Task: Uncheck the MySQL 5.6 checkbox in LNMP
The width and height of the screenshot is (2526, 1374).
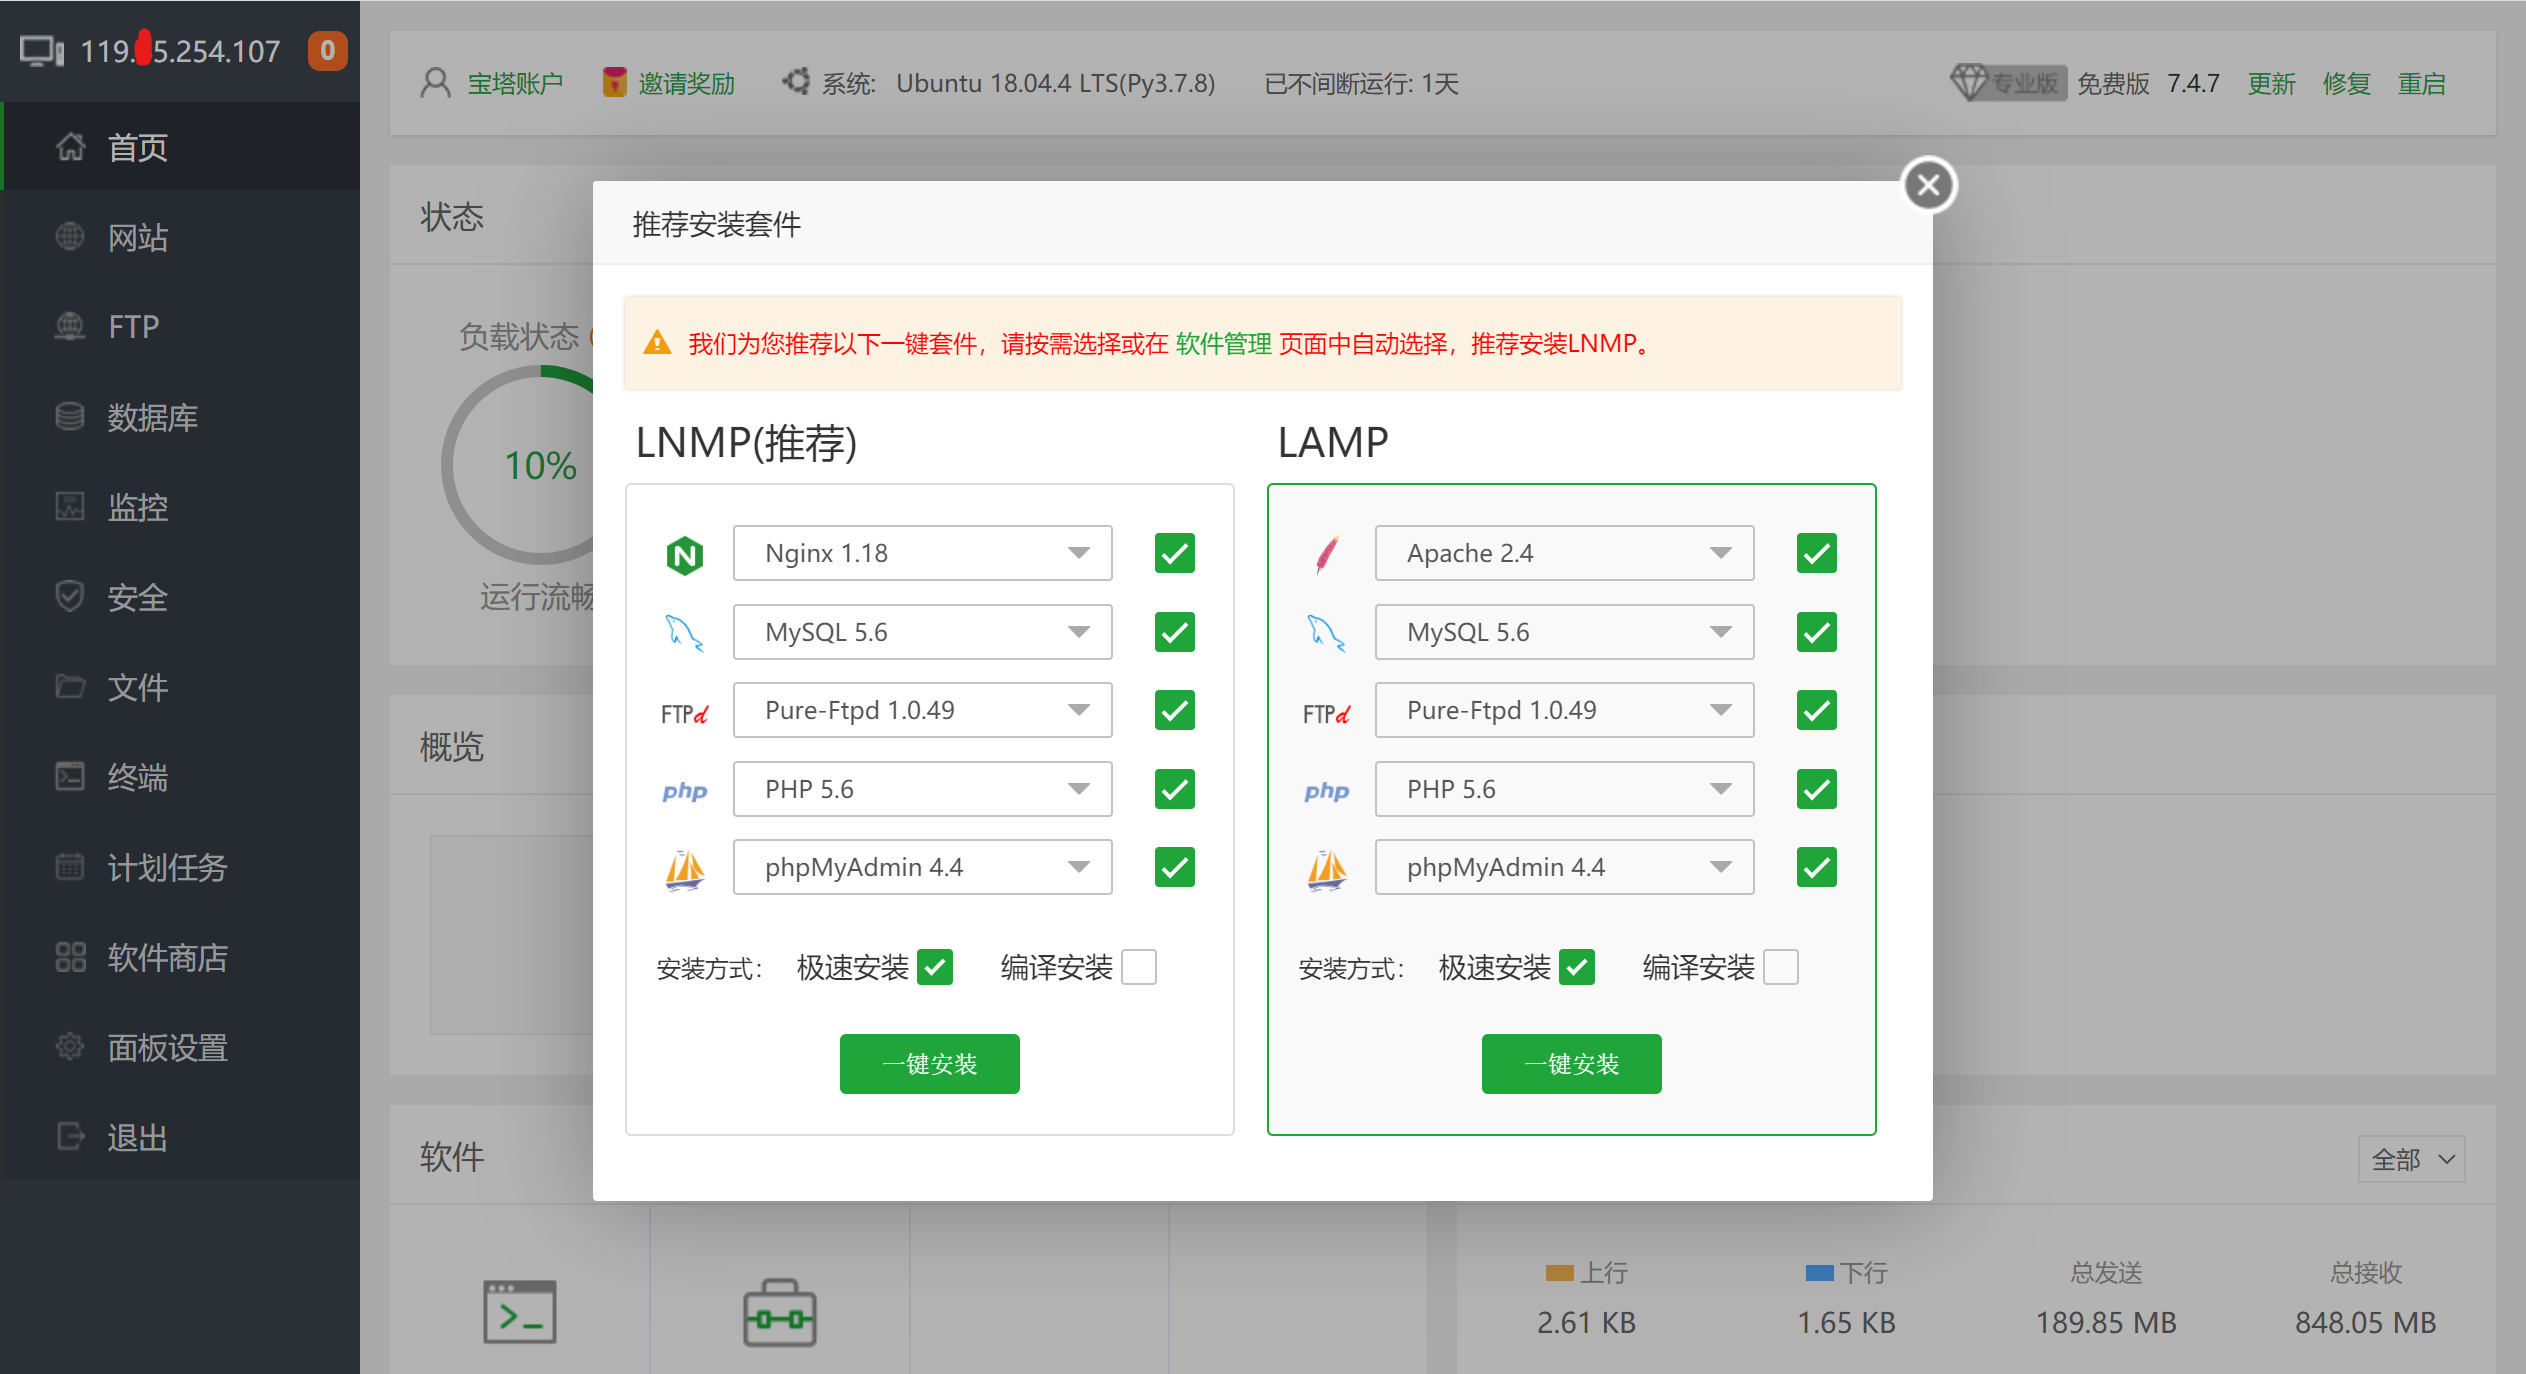Action: (x=1175, y=632)
